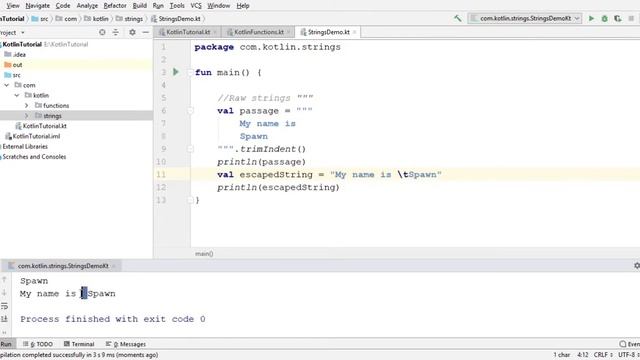The height and width of the screenshot is (360, 640).
Task: Fold the raw string block at line 6
Action: 190,111
